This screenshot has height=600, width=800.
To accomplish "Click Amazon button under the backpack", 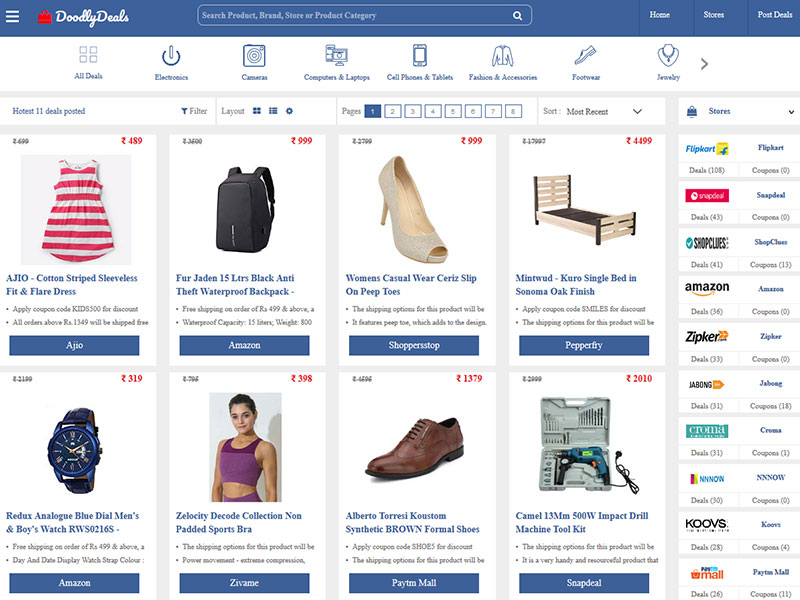I will (244, 345).
